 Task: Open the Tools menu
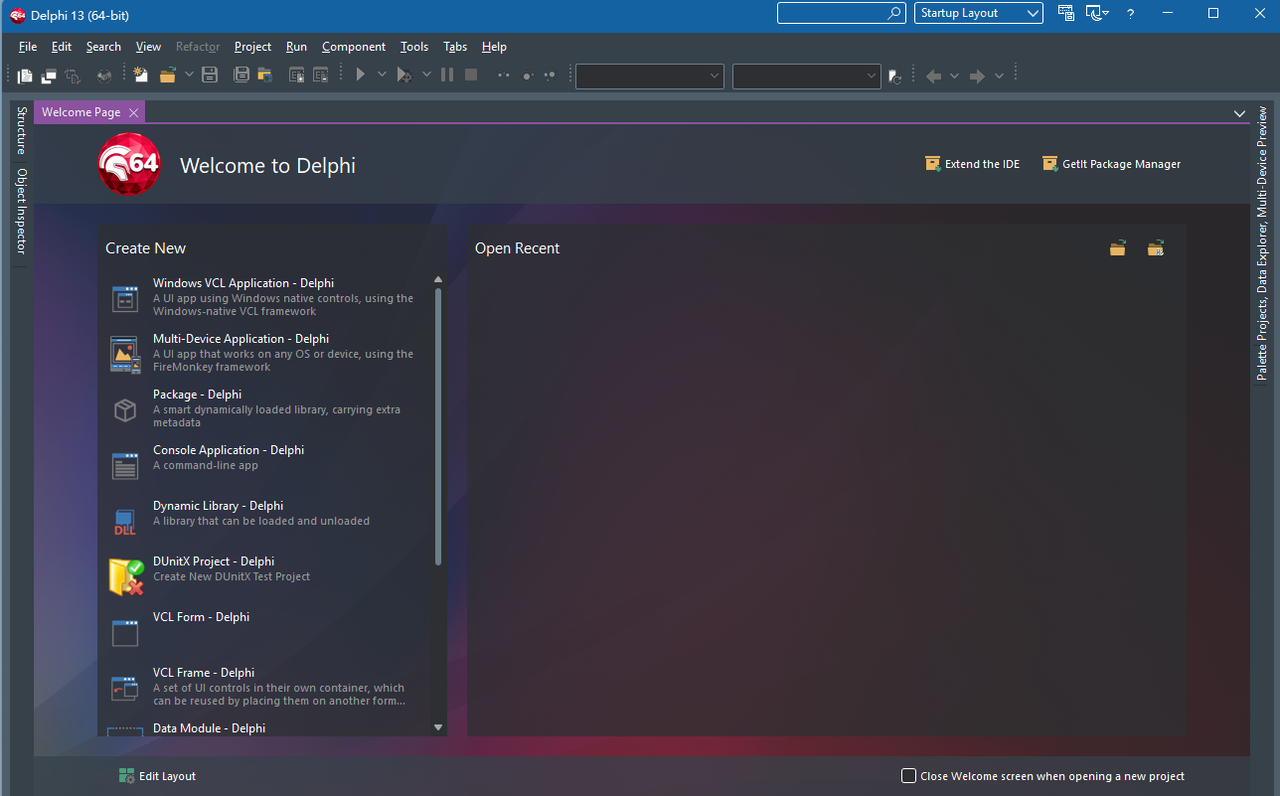point(414,47)
